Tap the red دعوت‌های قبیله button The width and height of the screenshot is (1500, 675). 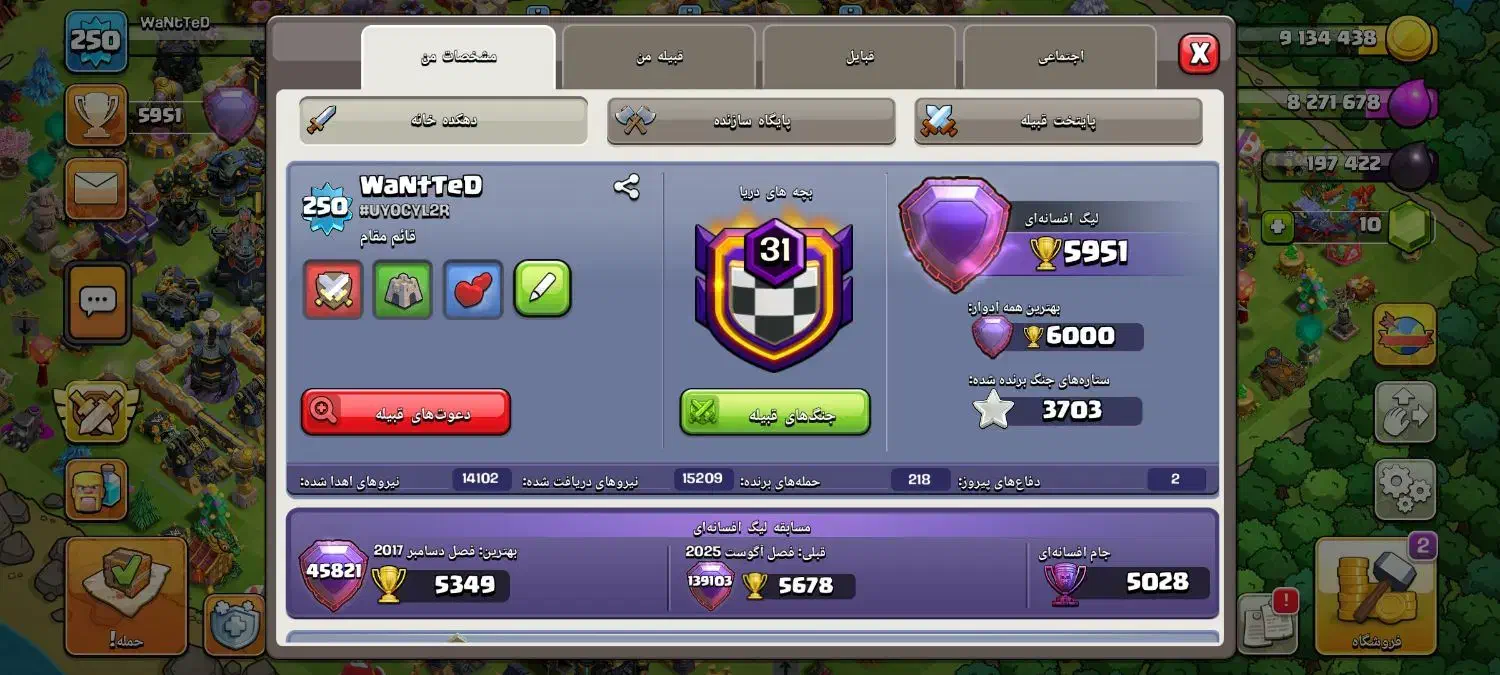point(406,412)
